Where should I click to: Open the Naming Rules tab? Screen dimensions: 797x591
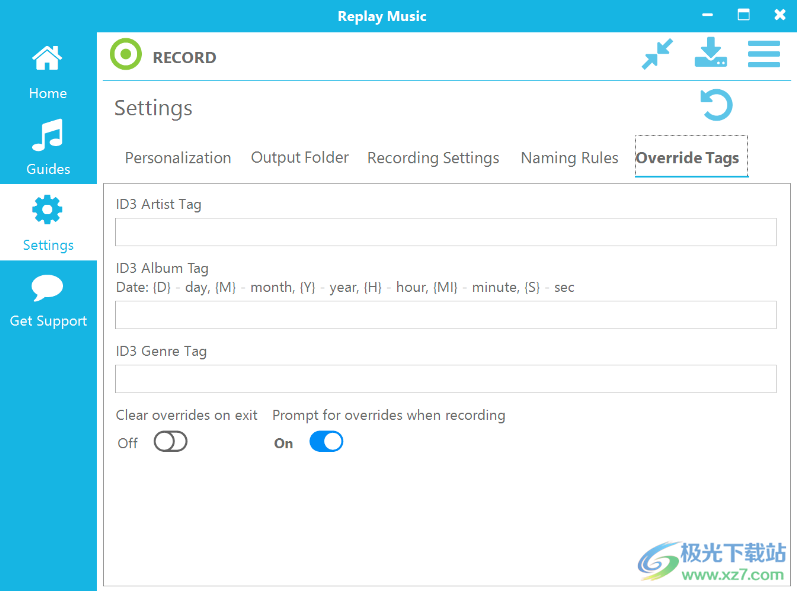point(569,158)
